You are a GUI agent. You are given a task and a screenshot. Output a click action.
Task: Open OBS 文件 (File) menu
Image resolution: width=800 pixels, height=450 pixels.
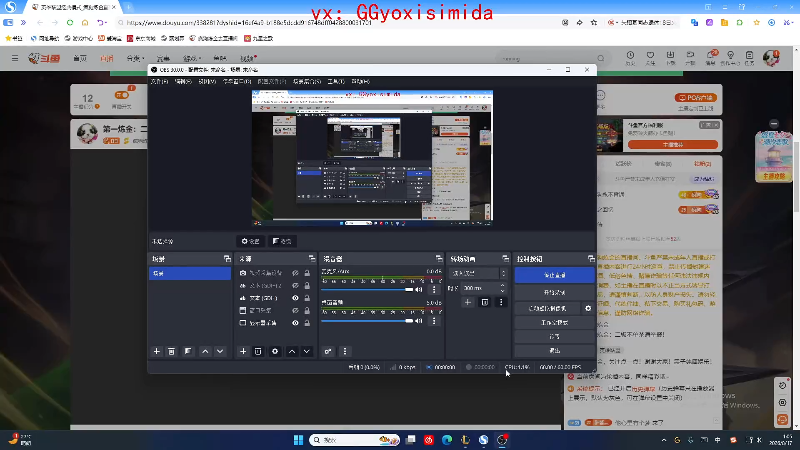click(x=159, y=82)
